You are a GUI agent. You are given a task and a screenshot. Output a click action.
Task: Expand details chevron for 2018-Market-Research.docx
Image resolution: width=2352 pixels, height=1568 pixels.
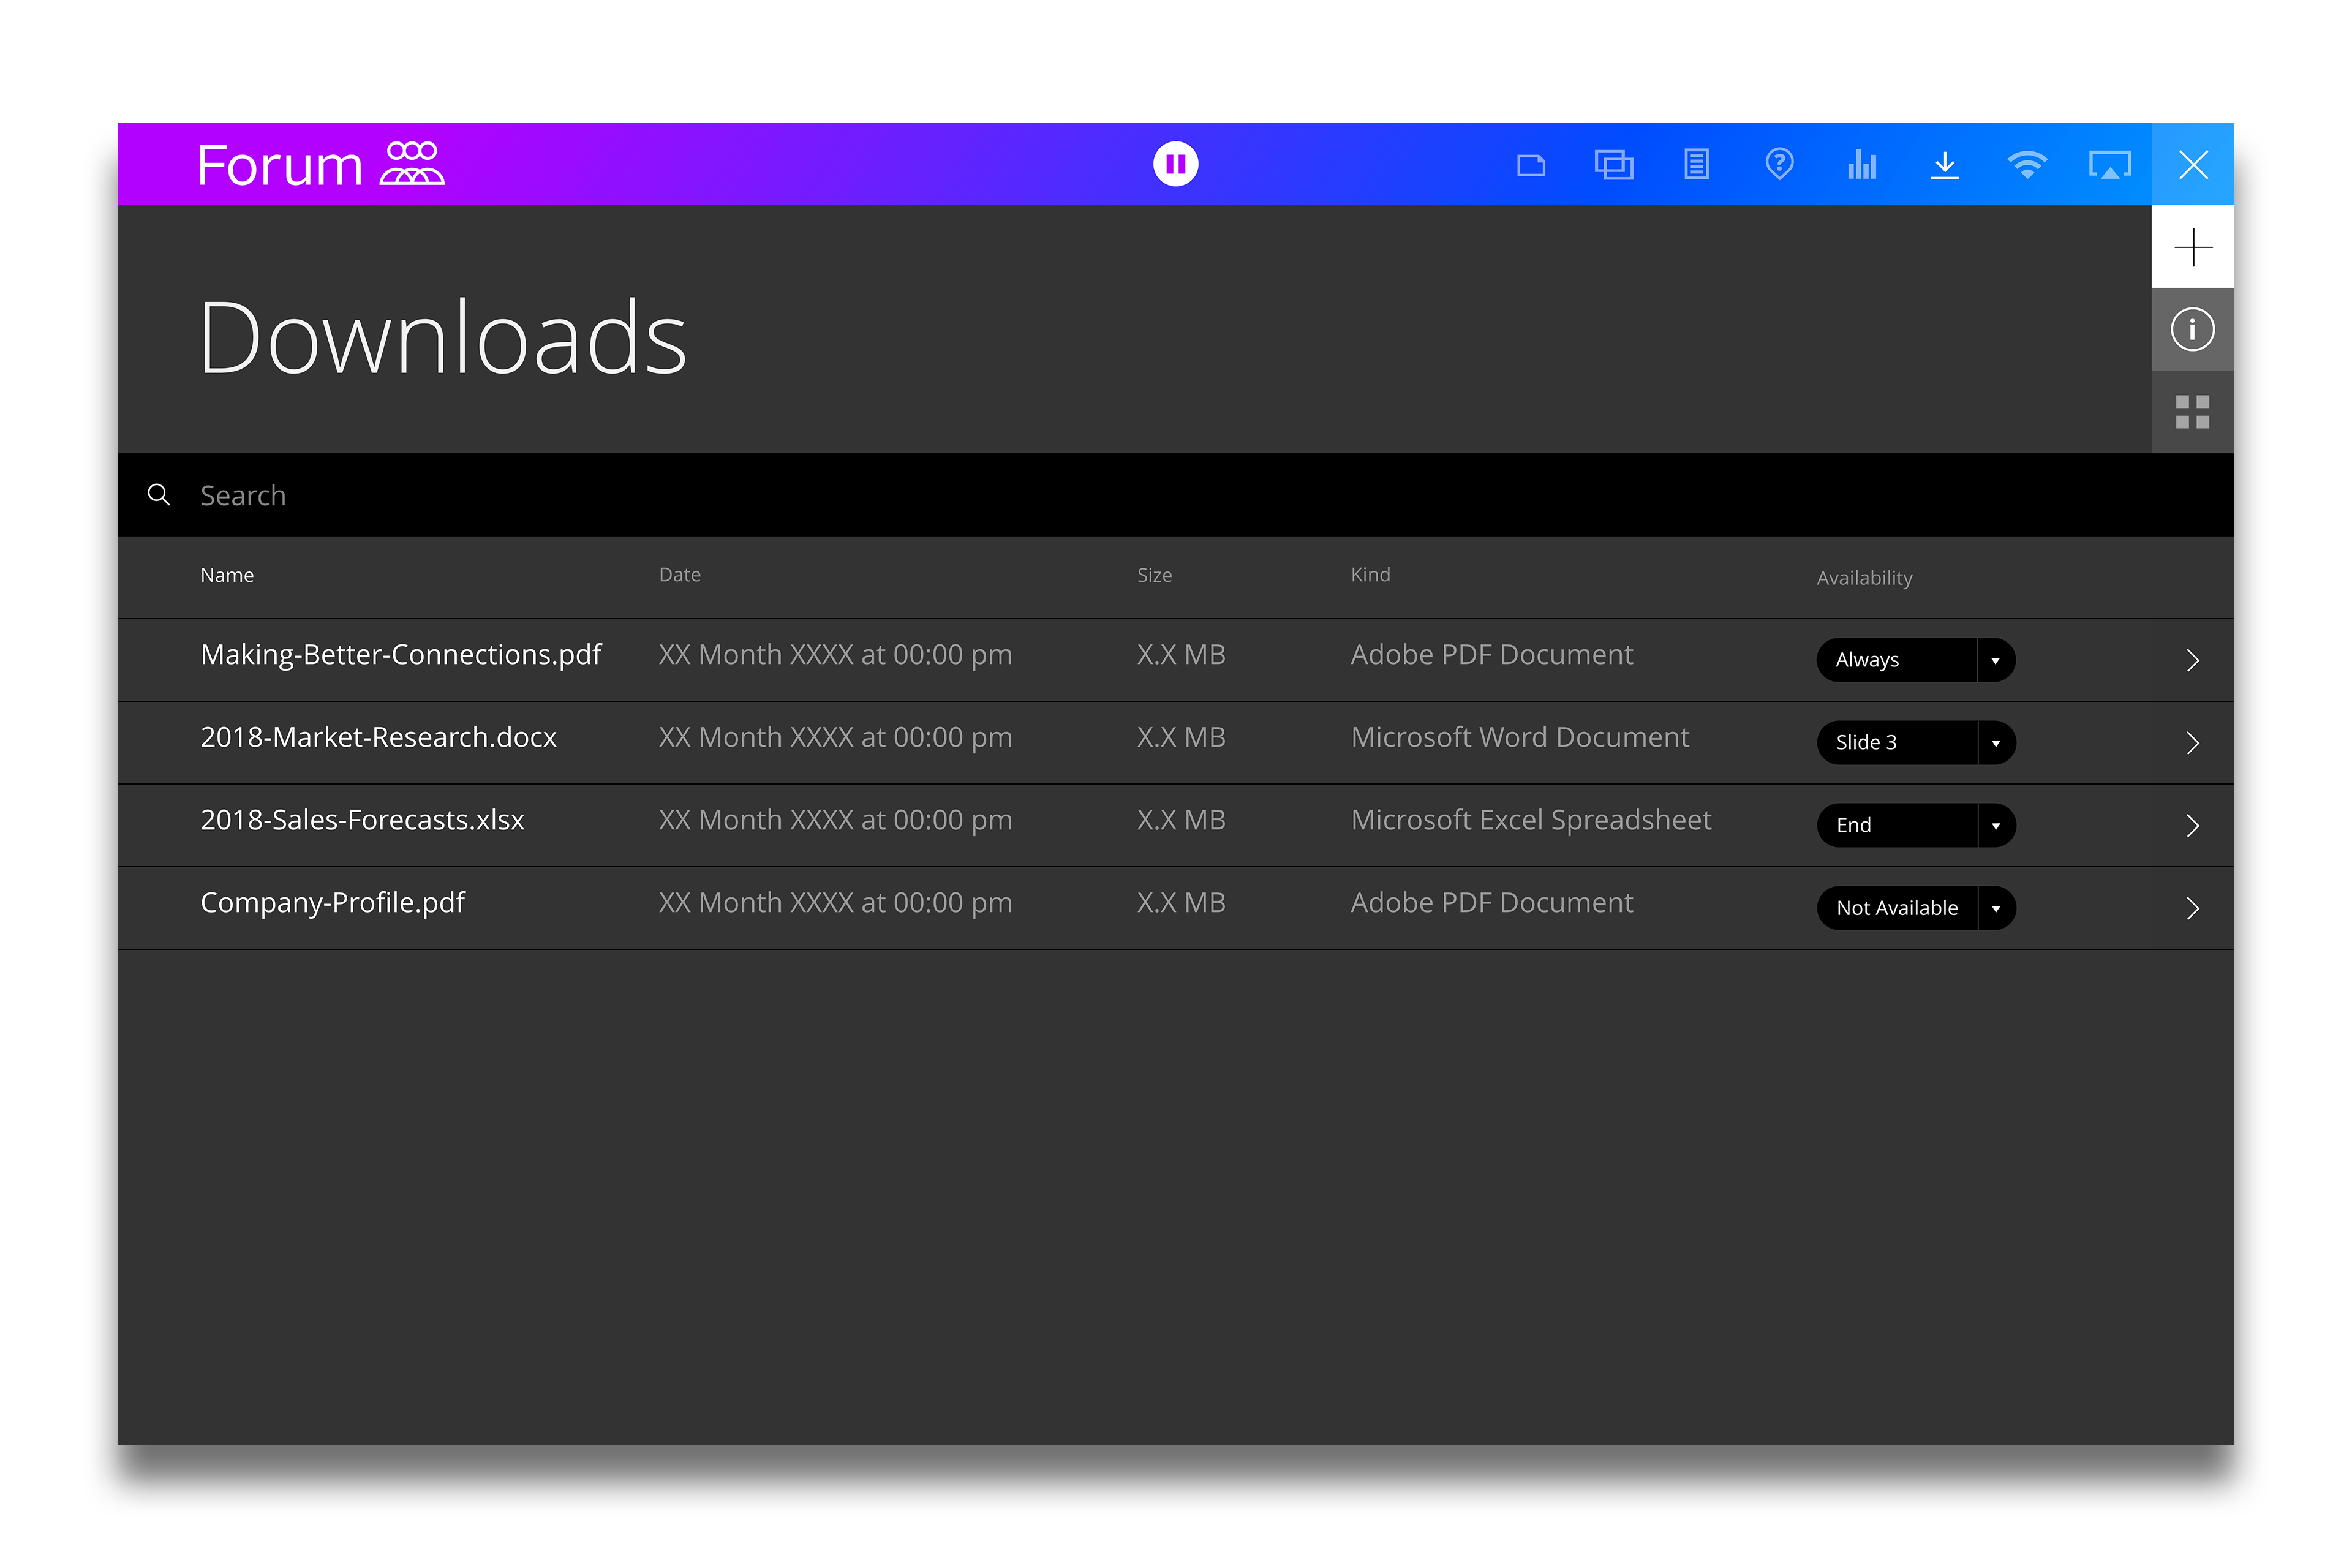pyautogui.click(x=2192, y=743)
